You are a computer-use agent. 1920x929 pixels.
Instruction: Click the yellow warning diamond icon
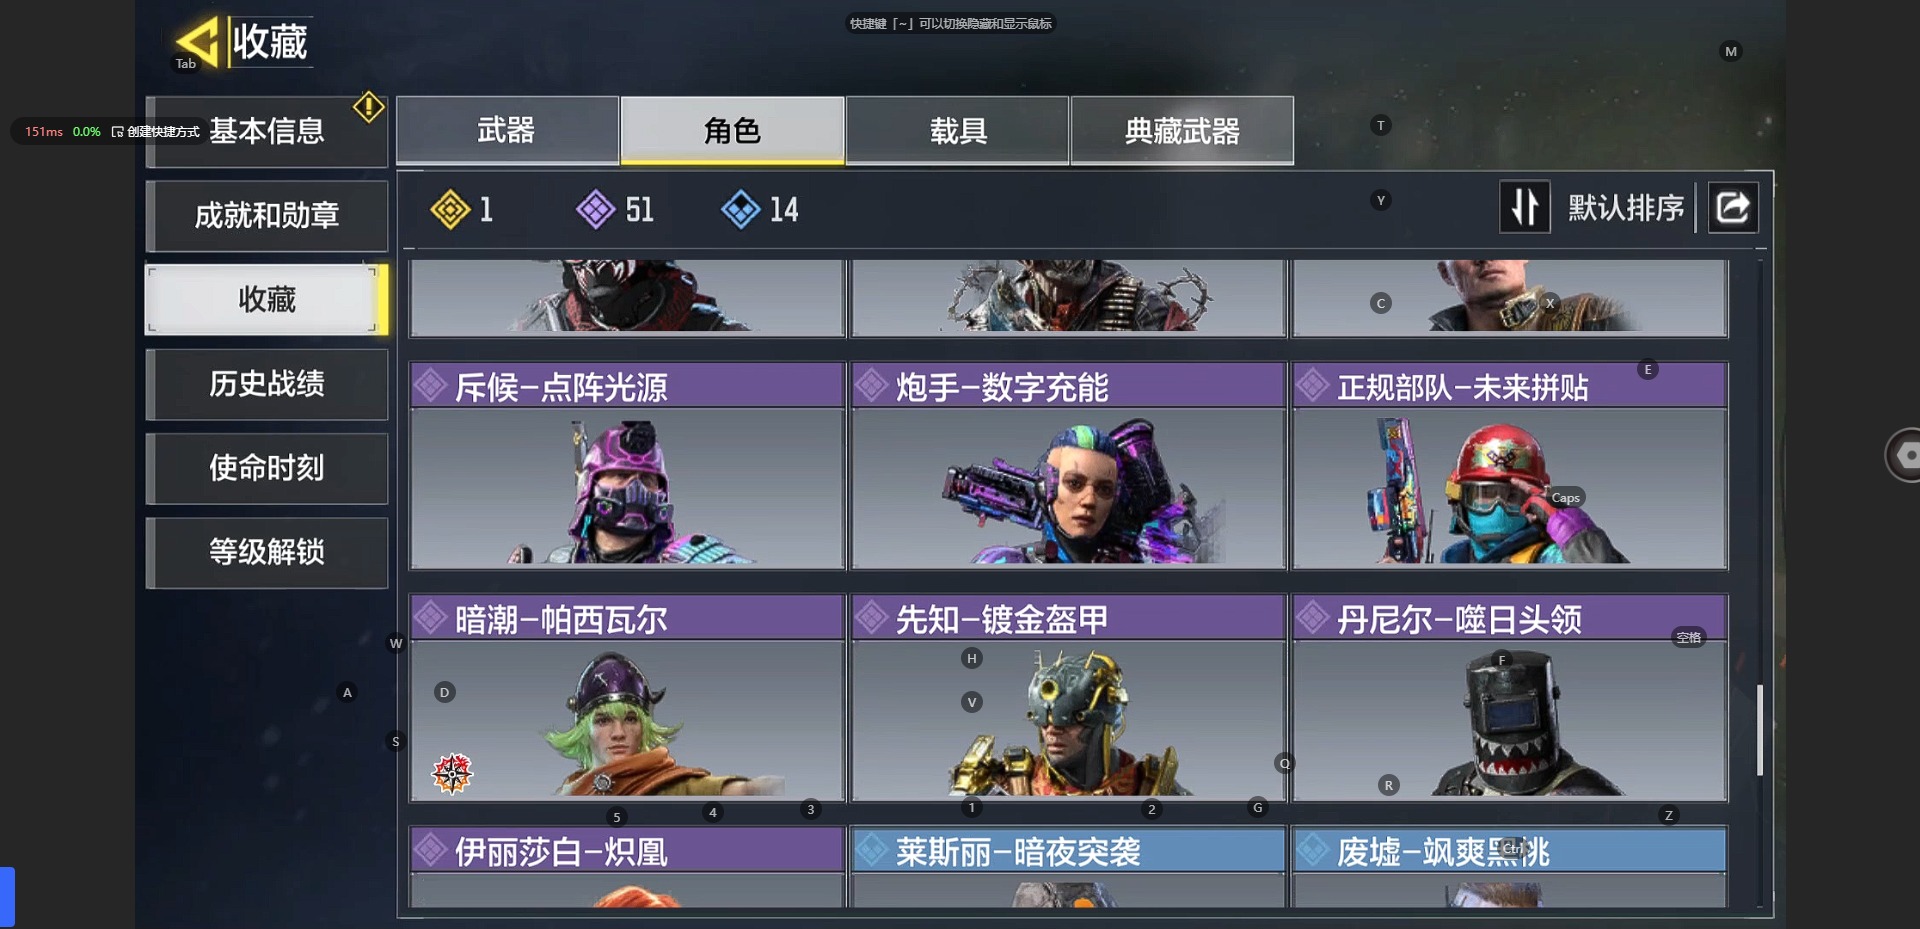click(x=368, y=107)
